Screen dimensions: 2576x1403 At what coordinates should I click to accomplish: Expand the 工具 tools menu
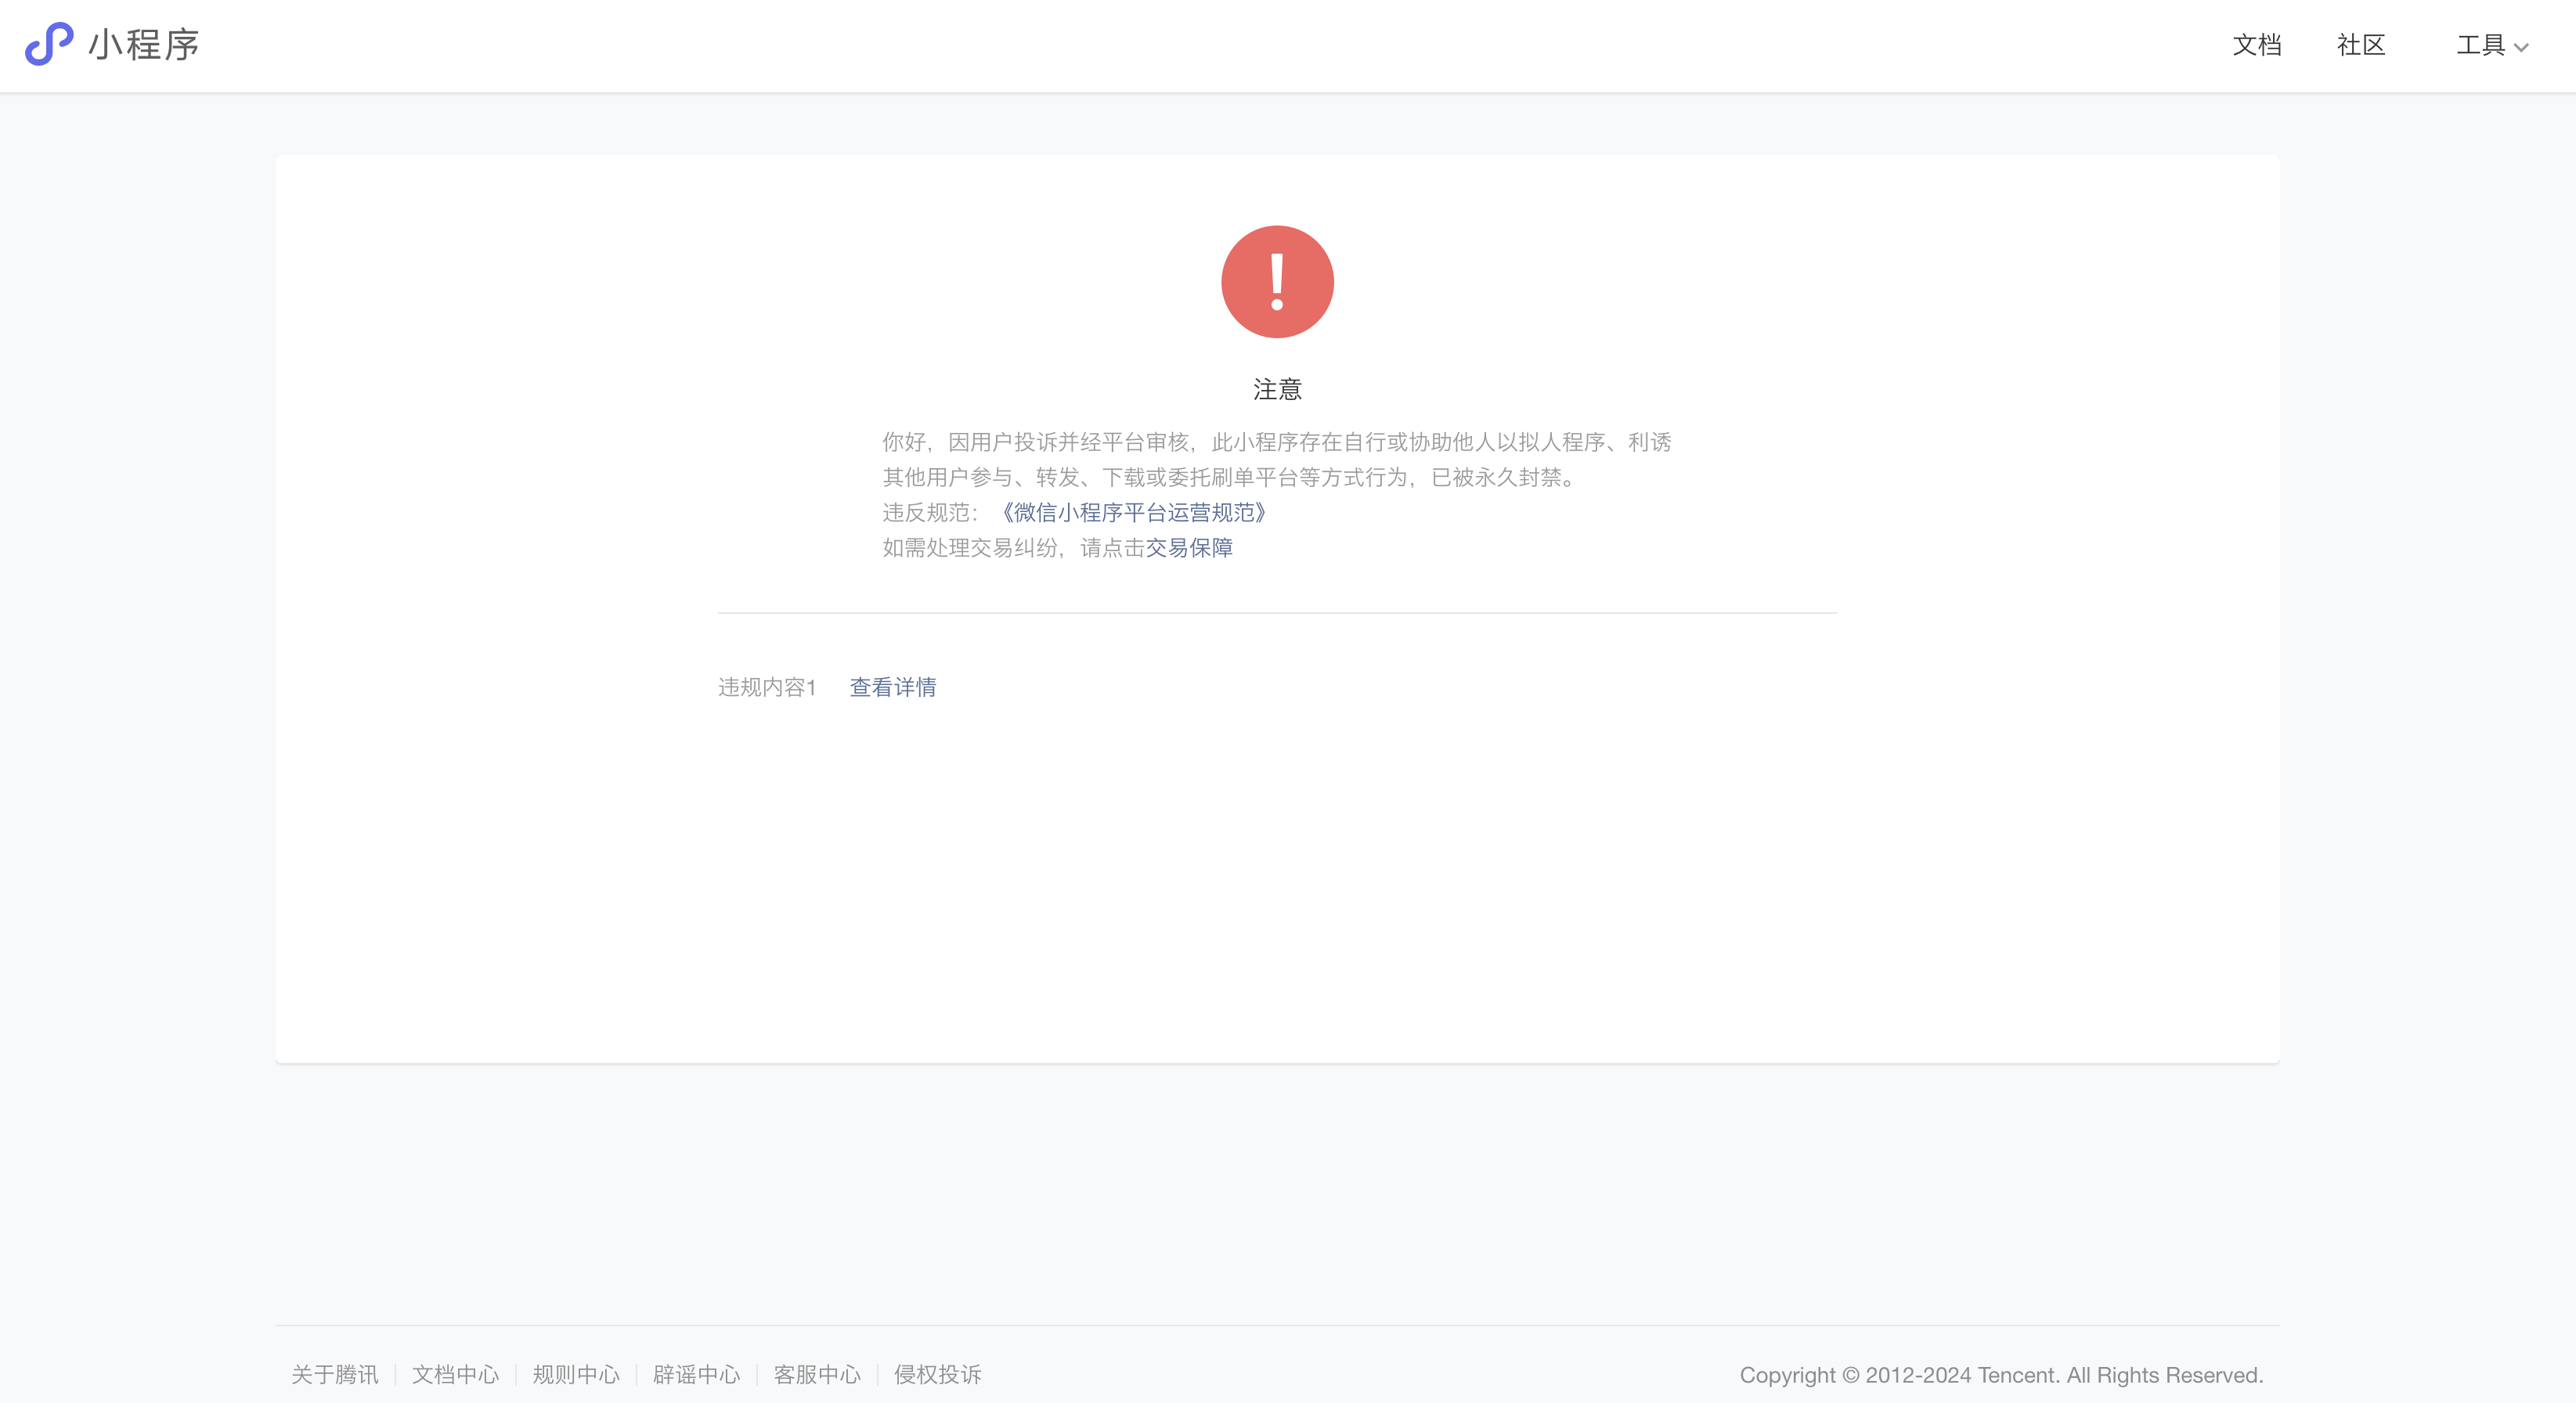point(2481,45)
